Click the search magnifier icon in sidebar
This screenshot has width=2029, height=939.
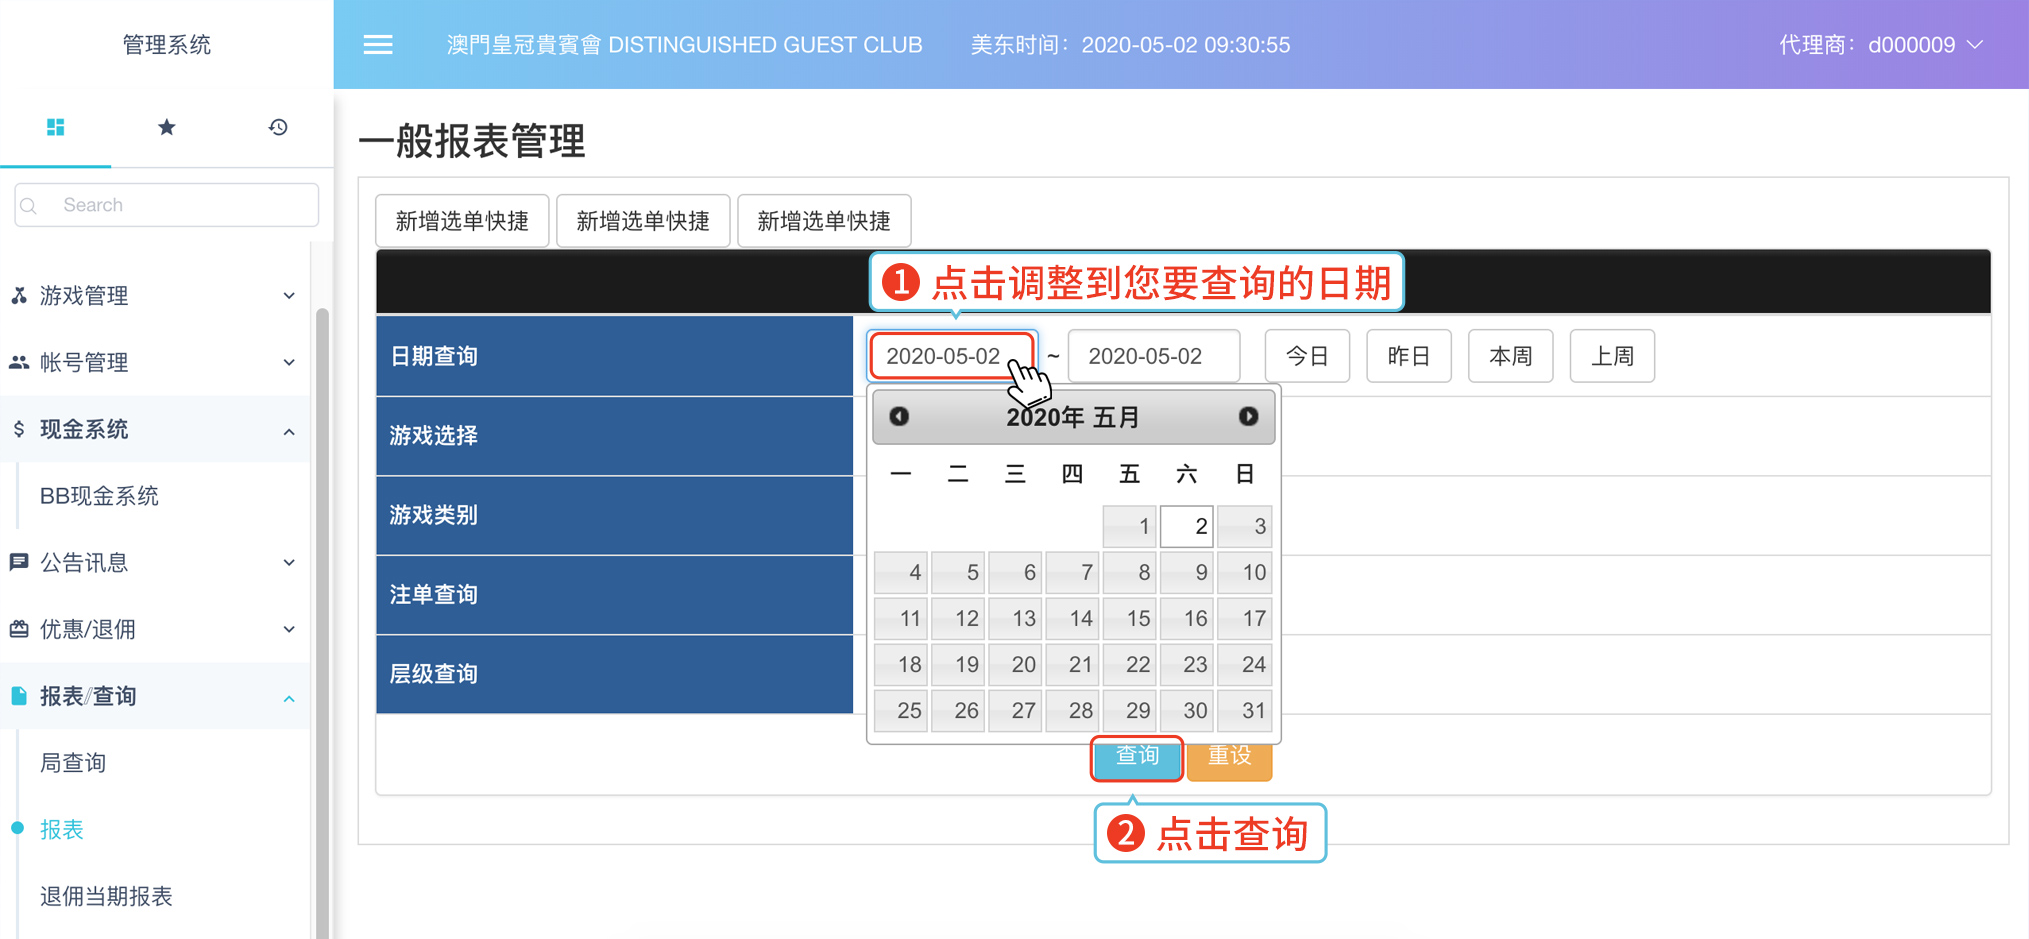coord(30,206)
